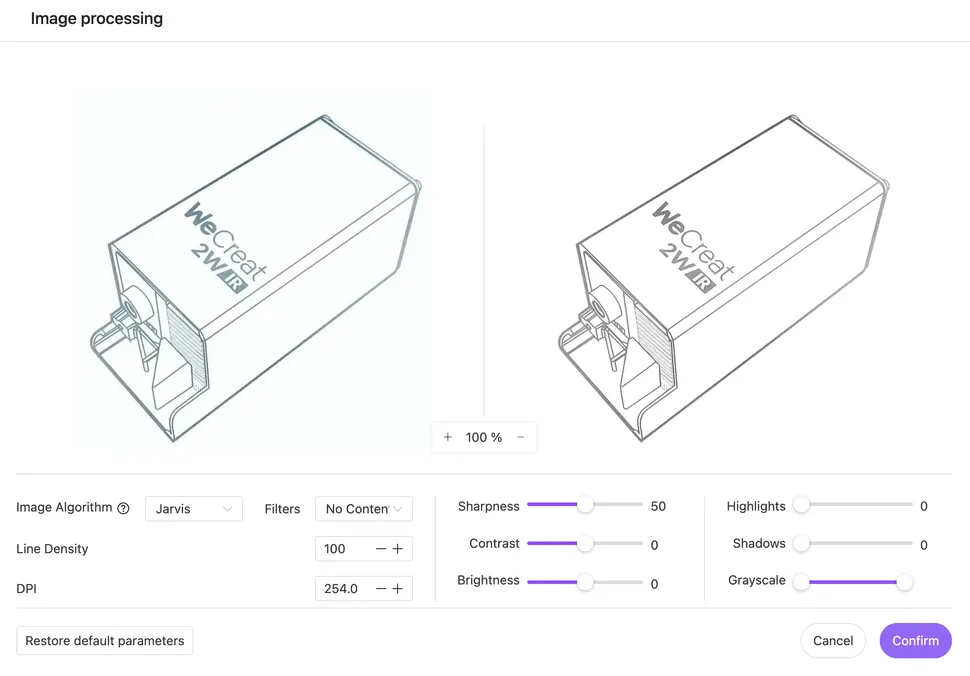This screenshot has height=676, width=970.
Task: Click the Contrast slider handle
Action: click(585, 544)
